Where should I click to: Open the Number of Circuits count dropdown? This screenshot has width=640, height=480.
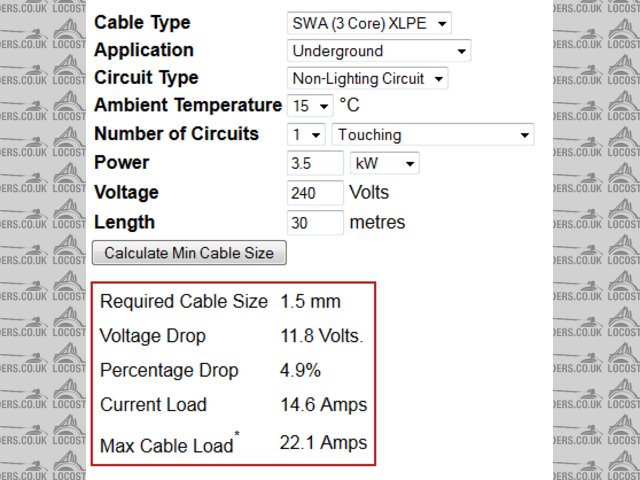pyautogui.click(x=307, y=134)
